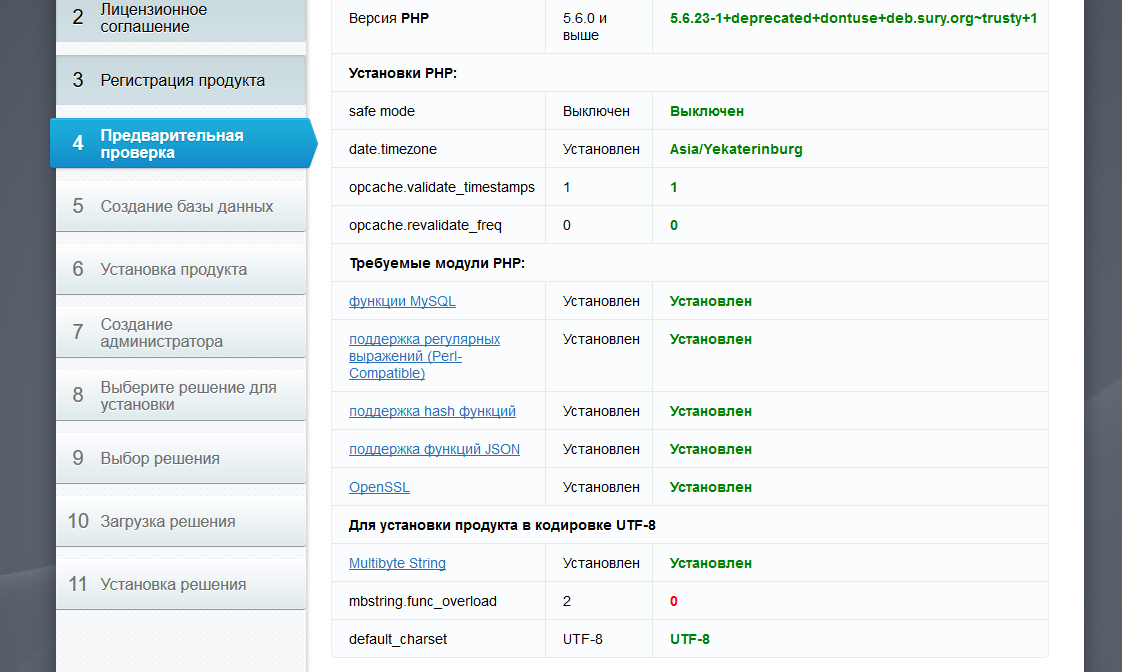
Task: Click the Asia/Yekaterinburg timezone value
Action: pyautogui.click(x=736, y=149)
